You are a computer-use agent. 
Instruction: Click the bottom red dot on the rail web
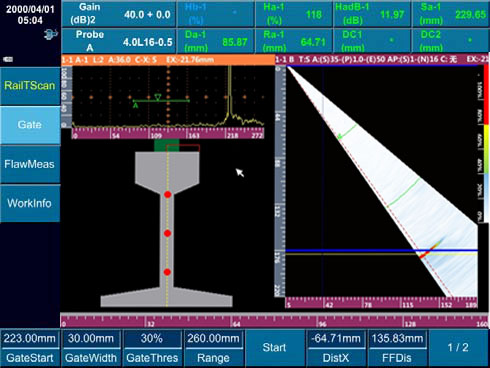pos(168,272)
